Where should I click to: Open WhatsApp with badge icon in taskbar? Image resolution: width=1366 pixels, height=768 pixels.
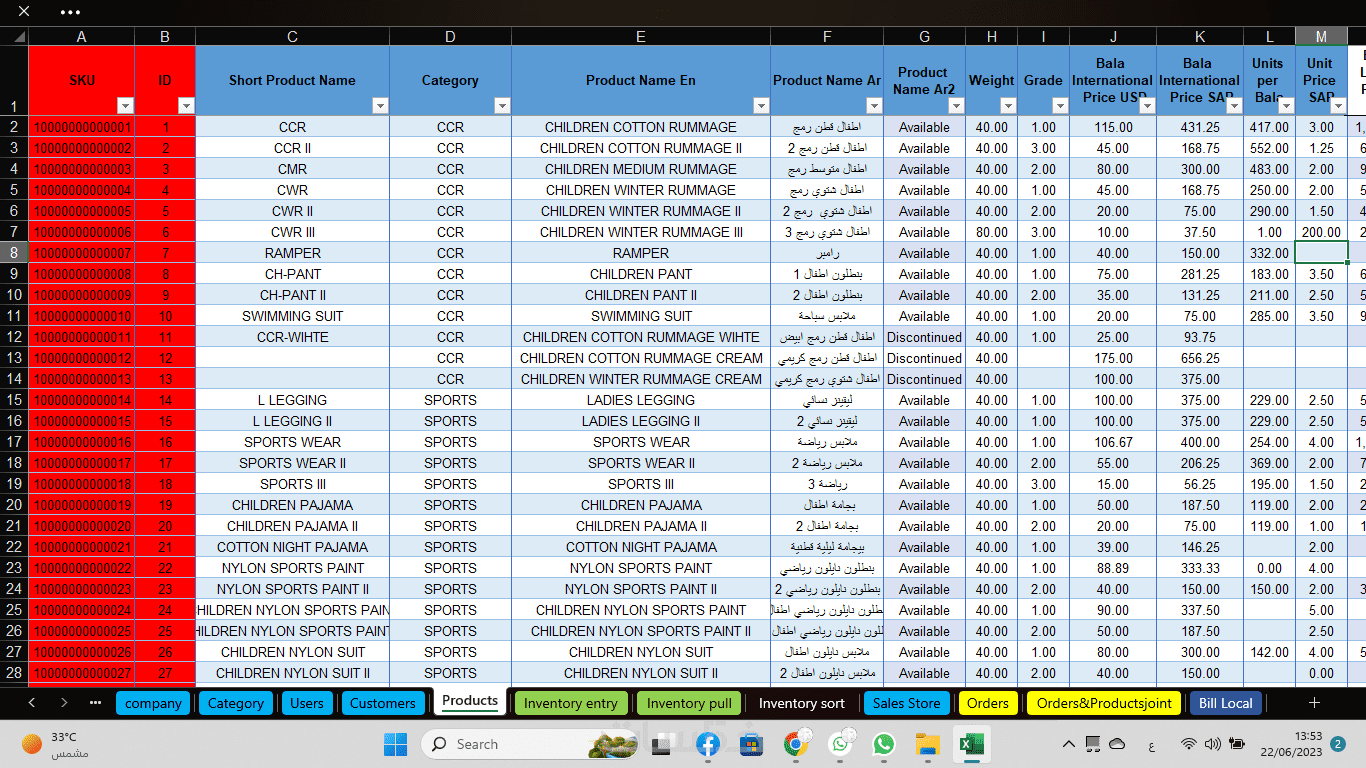pos(841,744)
